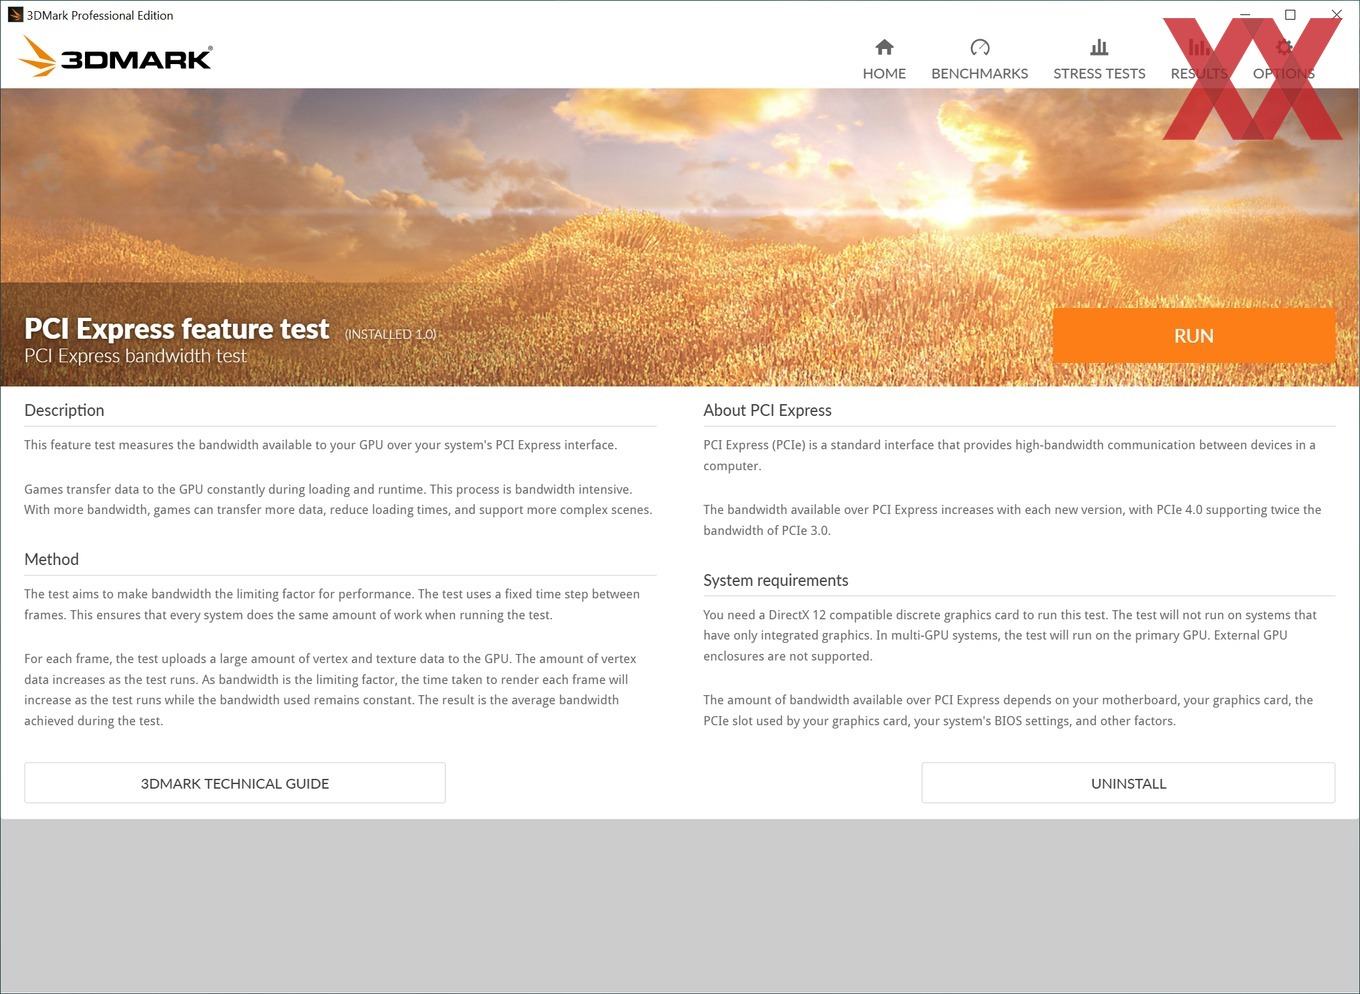Image resolution: width=1360 pixels, height=994 pixels.
Task: Uninstall the PCI Express feature test
Action: pos(1128,783)
